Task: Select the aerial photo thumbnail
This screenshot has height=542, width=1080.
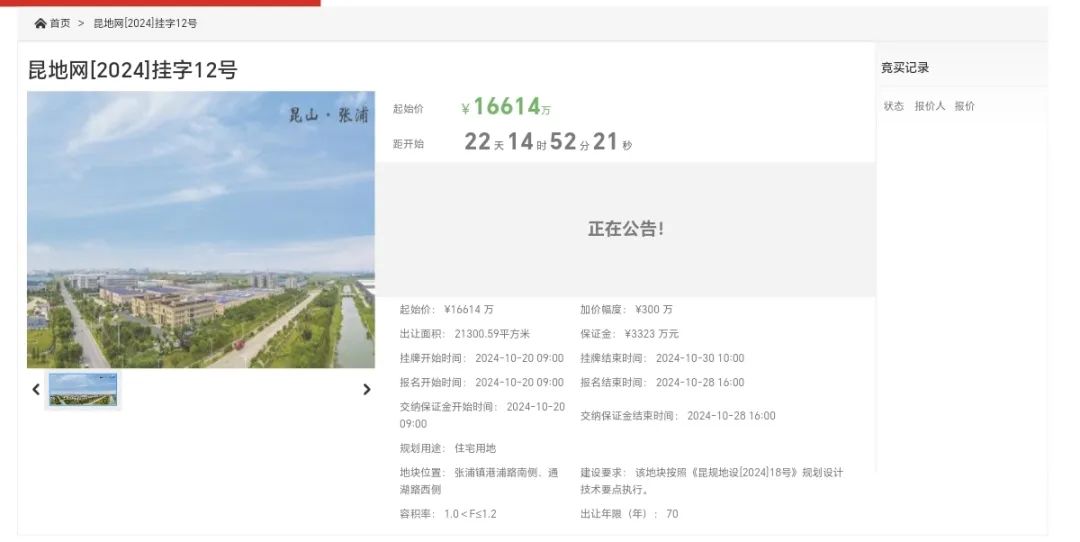Action: pyautogui.click(x=83, y=389)
